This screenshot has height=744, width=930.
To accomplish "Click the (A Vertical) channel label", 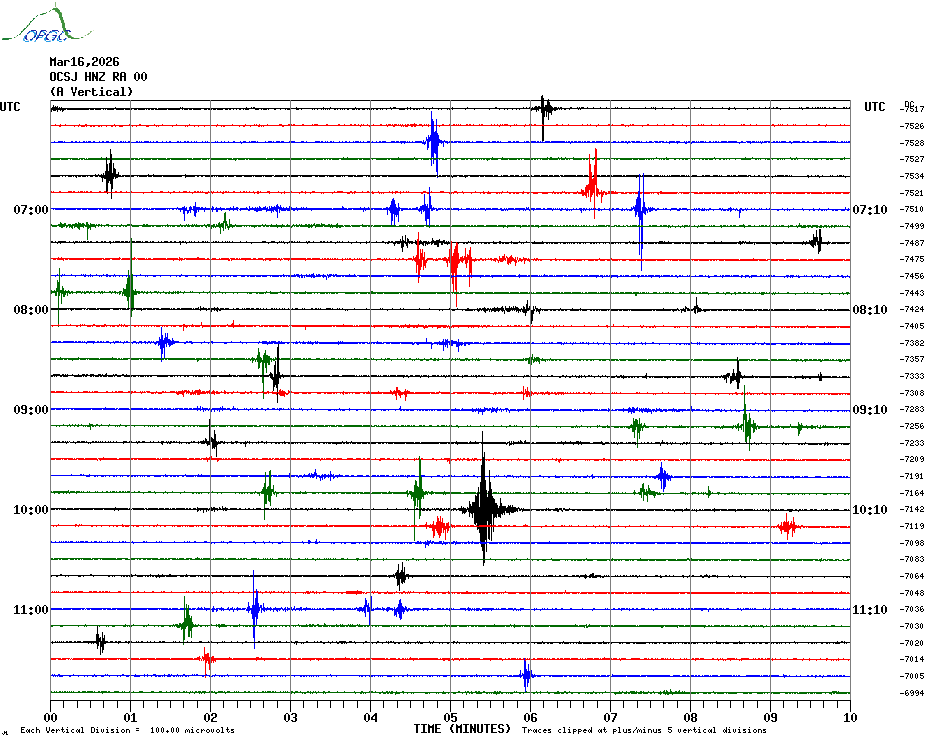I will 91,92.
